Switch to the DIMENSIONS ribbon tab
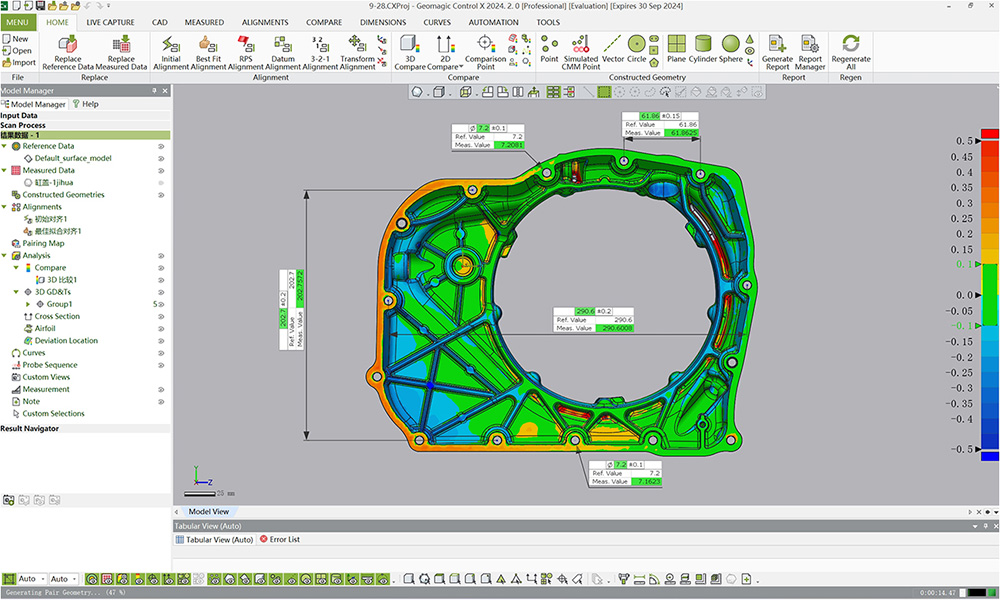This screenshot has height=600, width=1000. tap(382, 22)
